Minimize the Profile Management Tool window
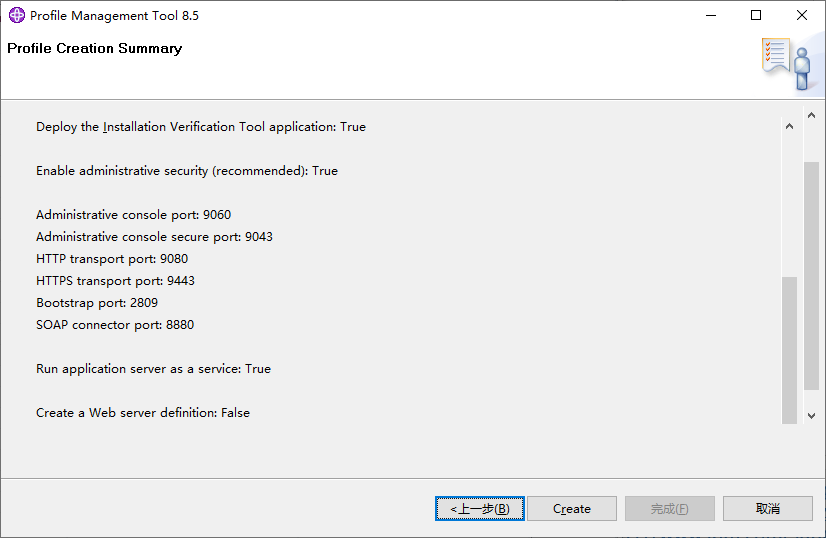This screenshot has height=538, width=826. pyautogui.click(x=710, y=16)
